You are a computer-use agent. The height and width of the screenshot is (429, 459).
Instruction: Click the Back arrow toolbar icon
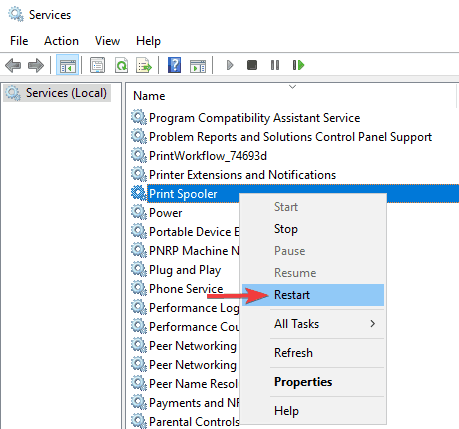[13, 65]
